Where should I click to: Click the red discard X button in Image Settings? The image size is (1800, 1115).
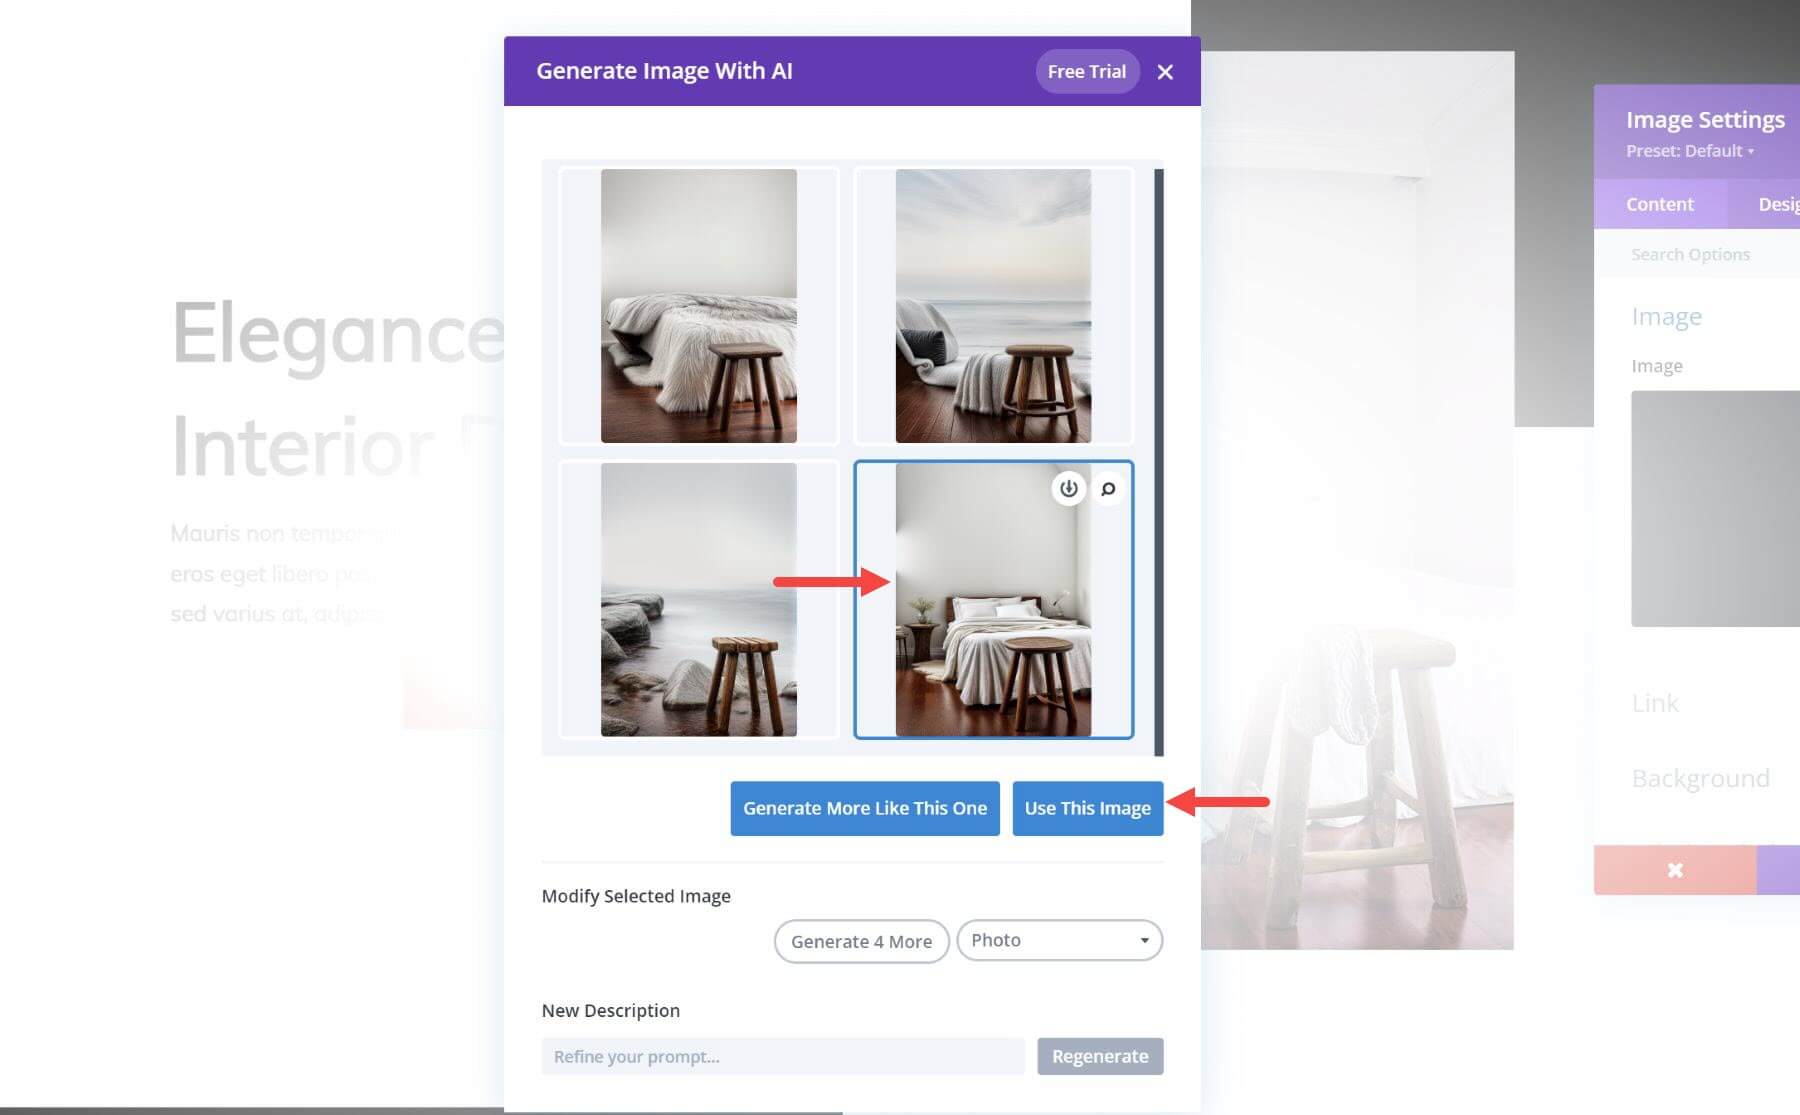[x=1675, y=870]
